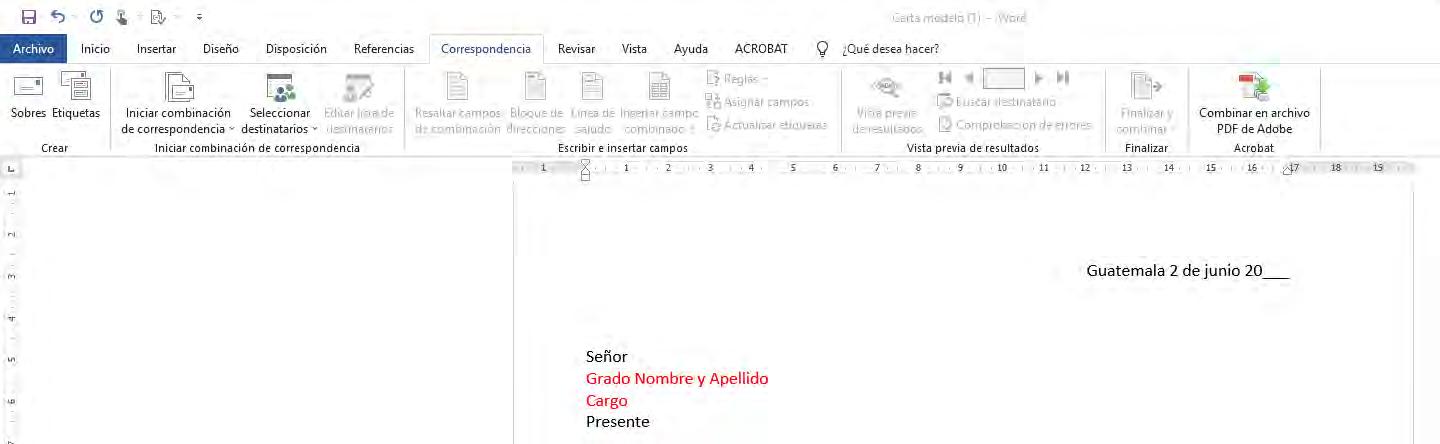The width and height of the screenshot is (1440, 444).
Task: Click the tab stop selector at ruler corner
Action: (x=9, y=171)
